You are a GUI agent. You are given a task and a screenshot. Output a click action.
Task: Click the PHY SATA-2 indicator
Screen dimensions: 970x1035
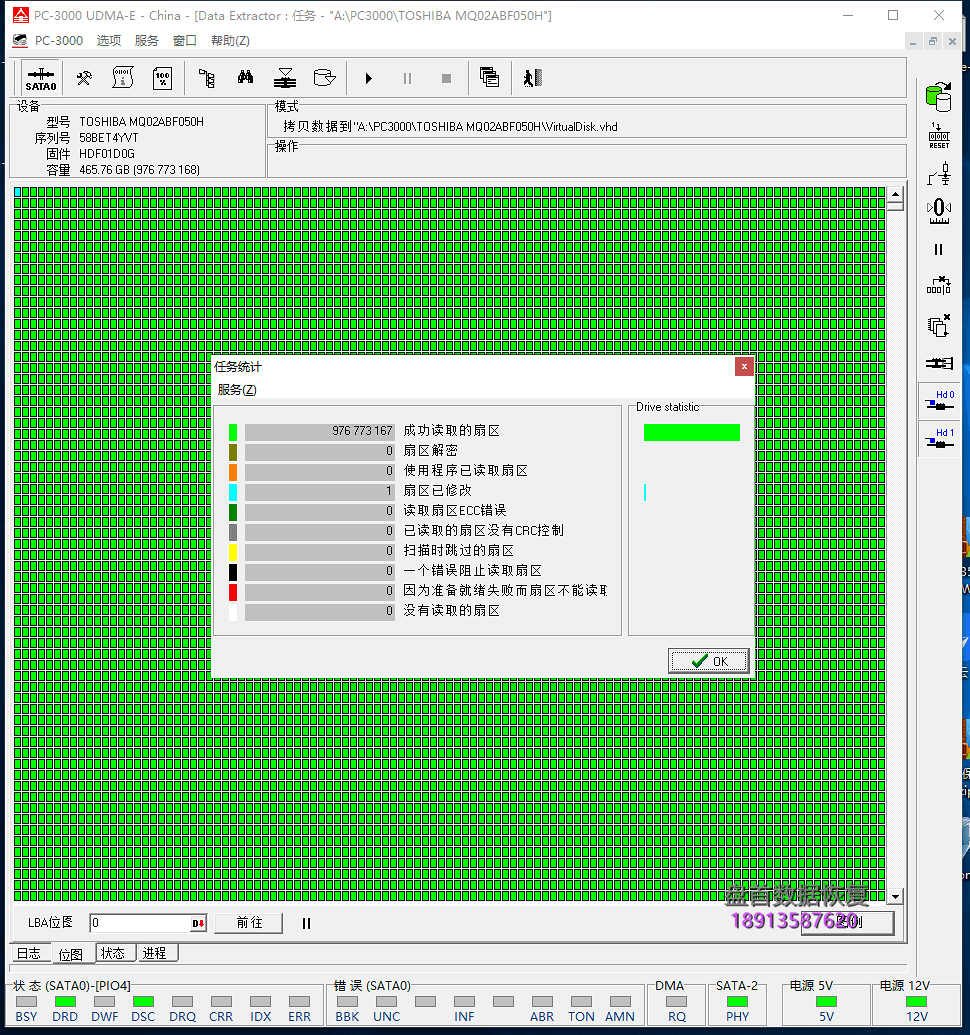[738, 1001]
